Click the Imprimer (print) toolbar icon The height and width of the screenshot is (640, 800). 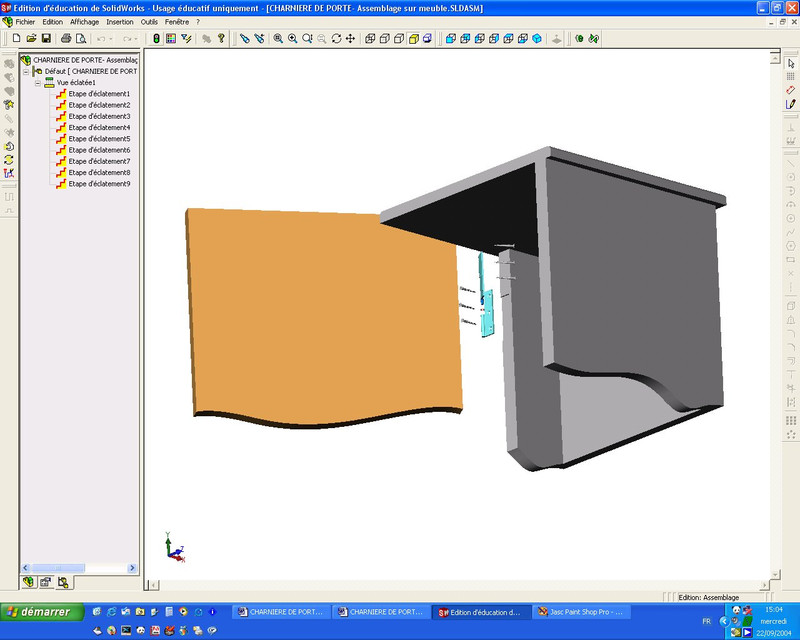[x=65, y=38]
